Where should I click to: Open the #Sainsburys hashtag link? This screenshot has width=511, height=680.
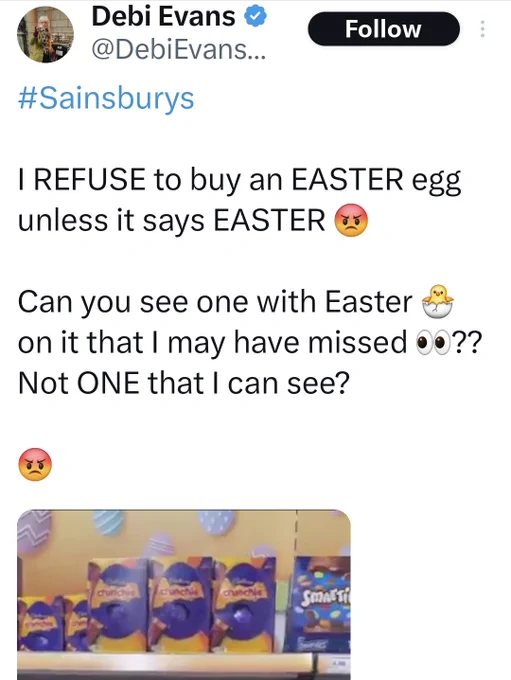tap(106, 99)
